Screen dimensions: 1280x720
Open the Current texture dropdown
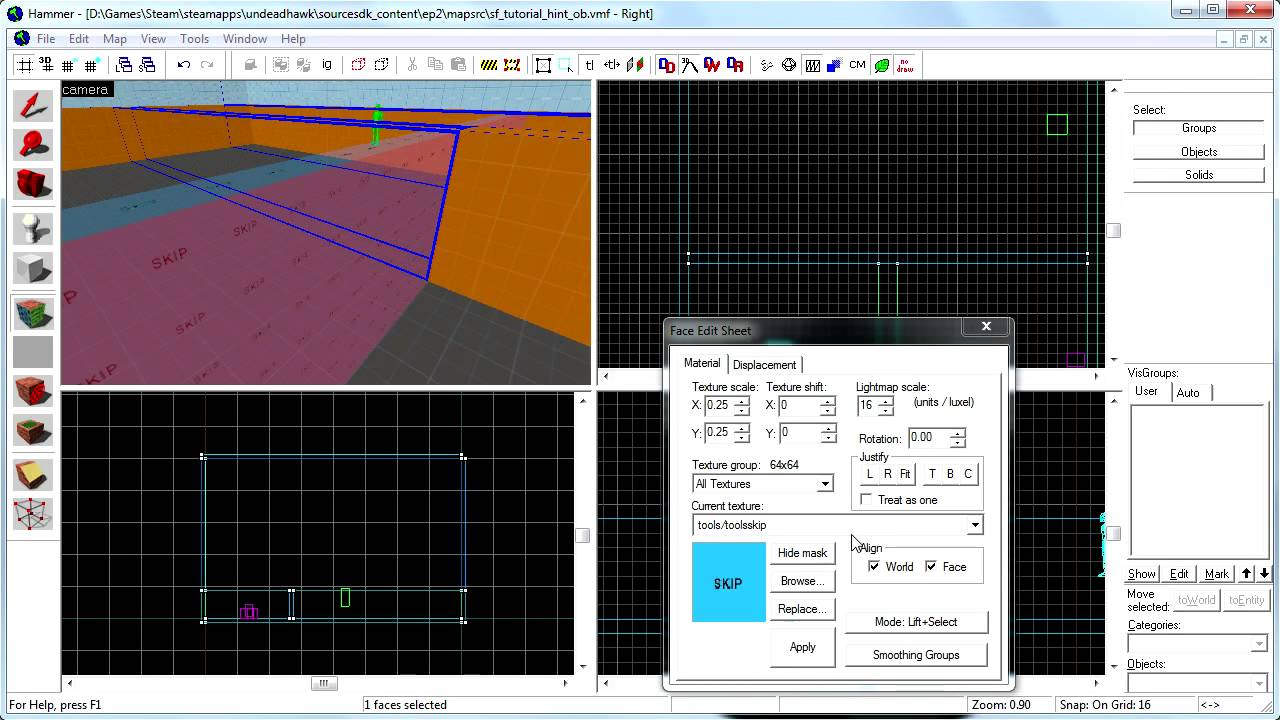pos(975,525)
